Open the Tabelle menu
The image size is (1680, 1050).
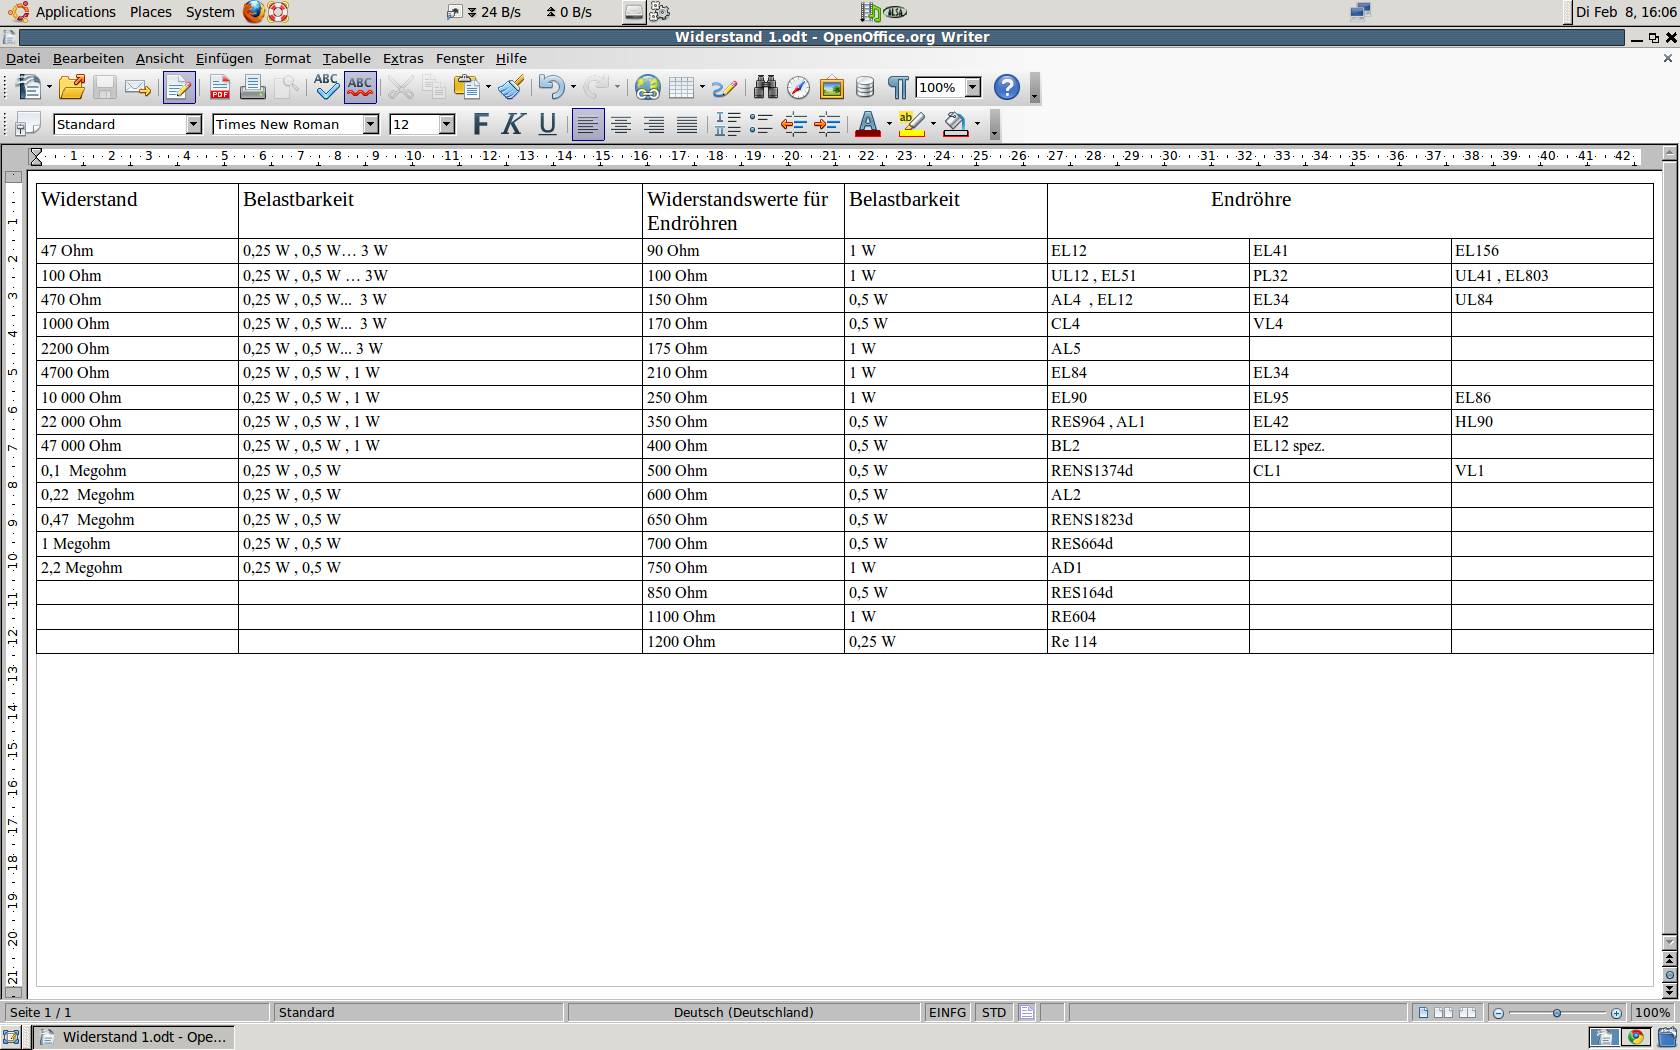pos(346,59)
